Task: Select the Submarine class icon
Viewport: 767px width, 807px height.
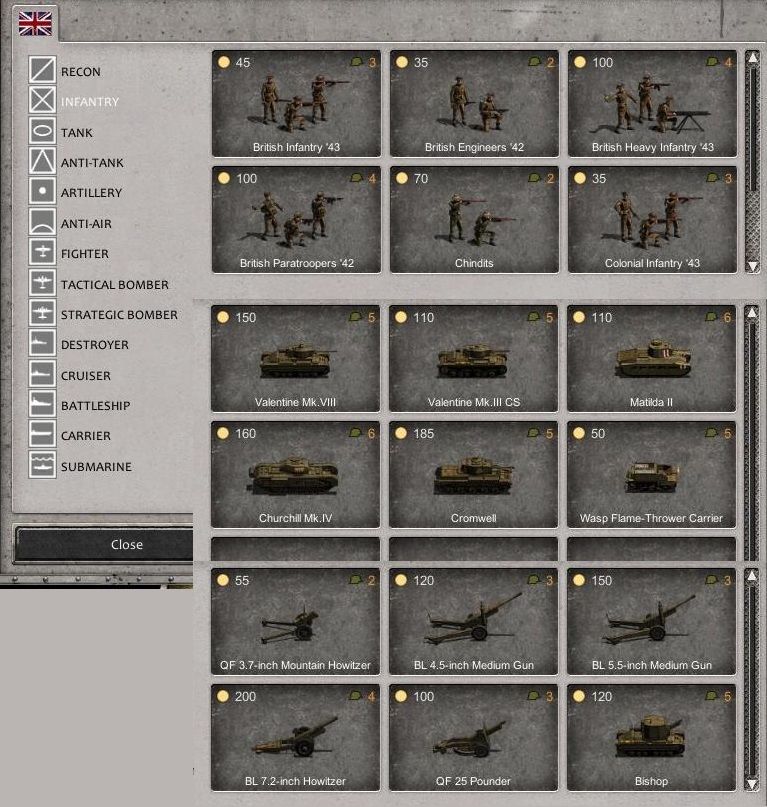Action: [x=42, y=464]
